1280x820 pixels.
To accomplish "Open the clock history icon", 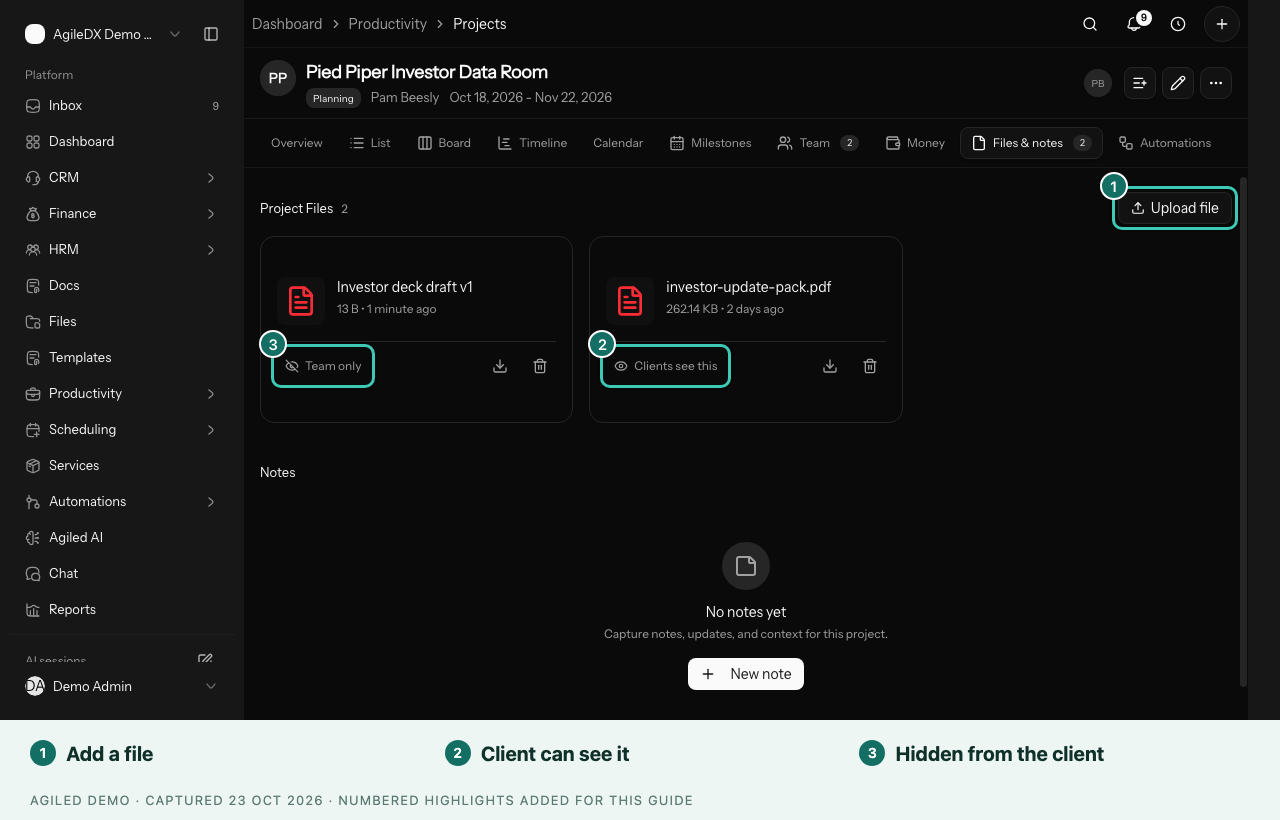I will [x=1178, y=24].
